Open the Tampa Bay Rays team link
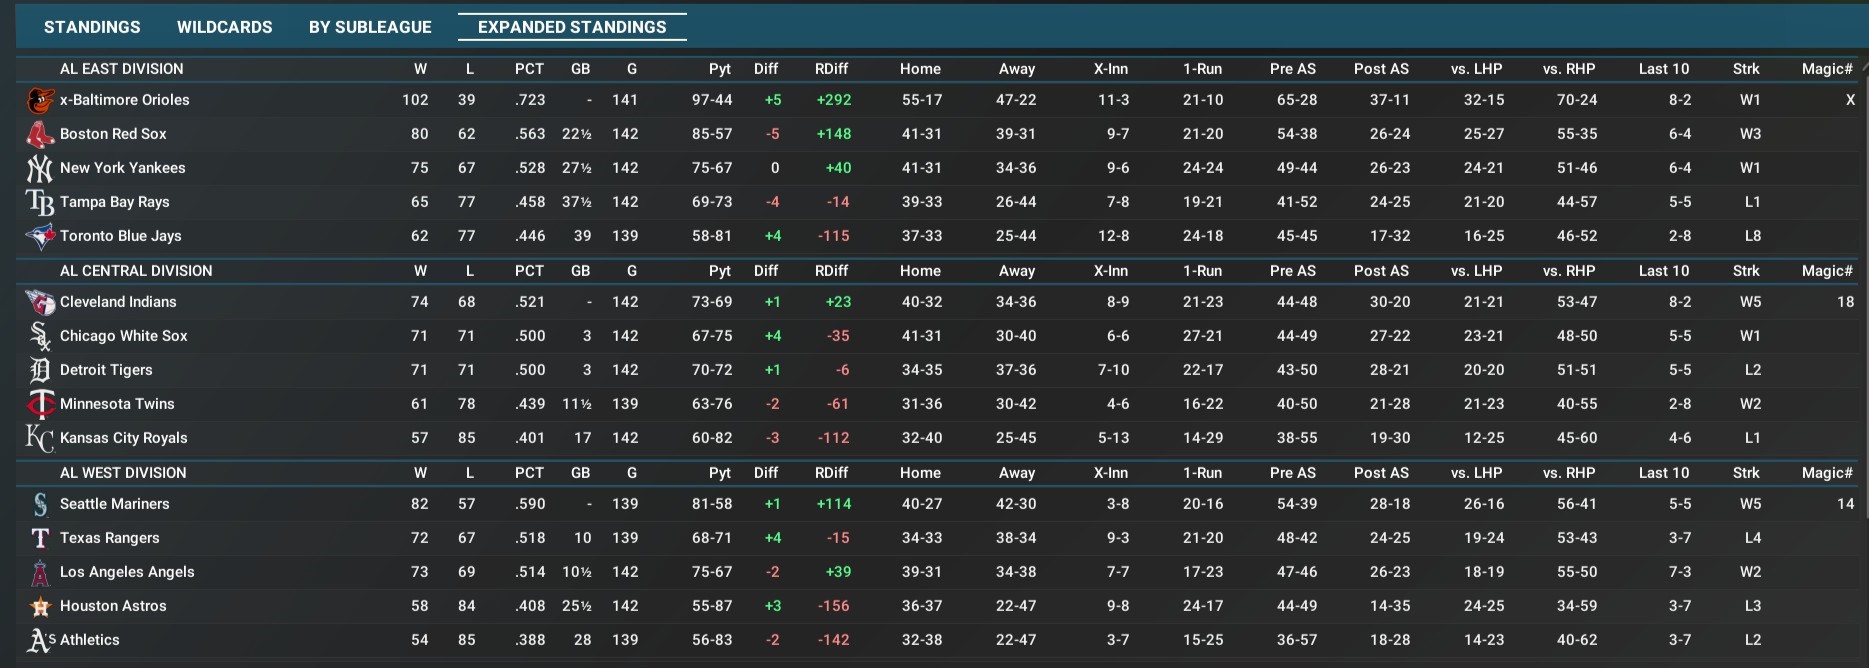Image resolution: width=1869 pixels, height=668 pixels. pyautogui.click(x=114, y=202)
